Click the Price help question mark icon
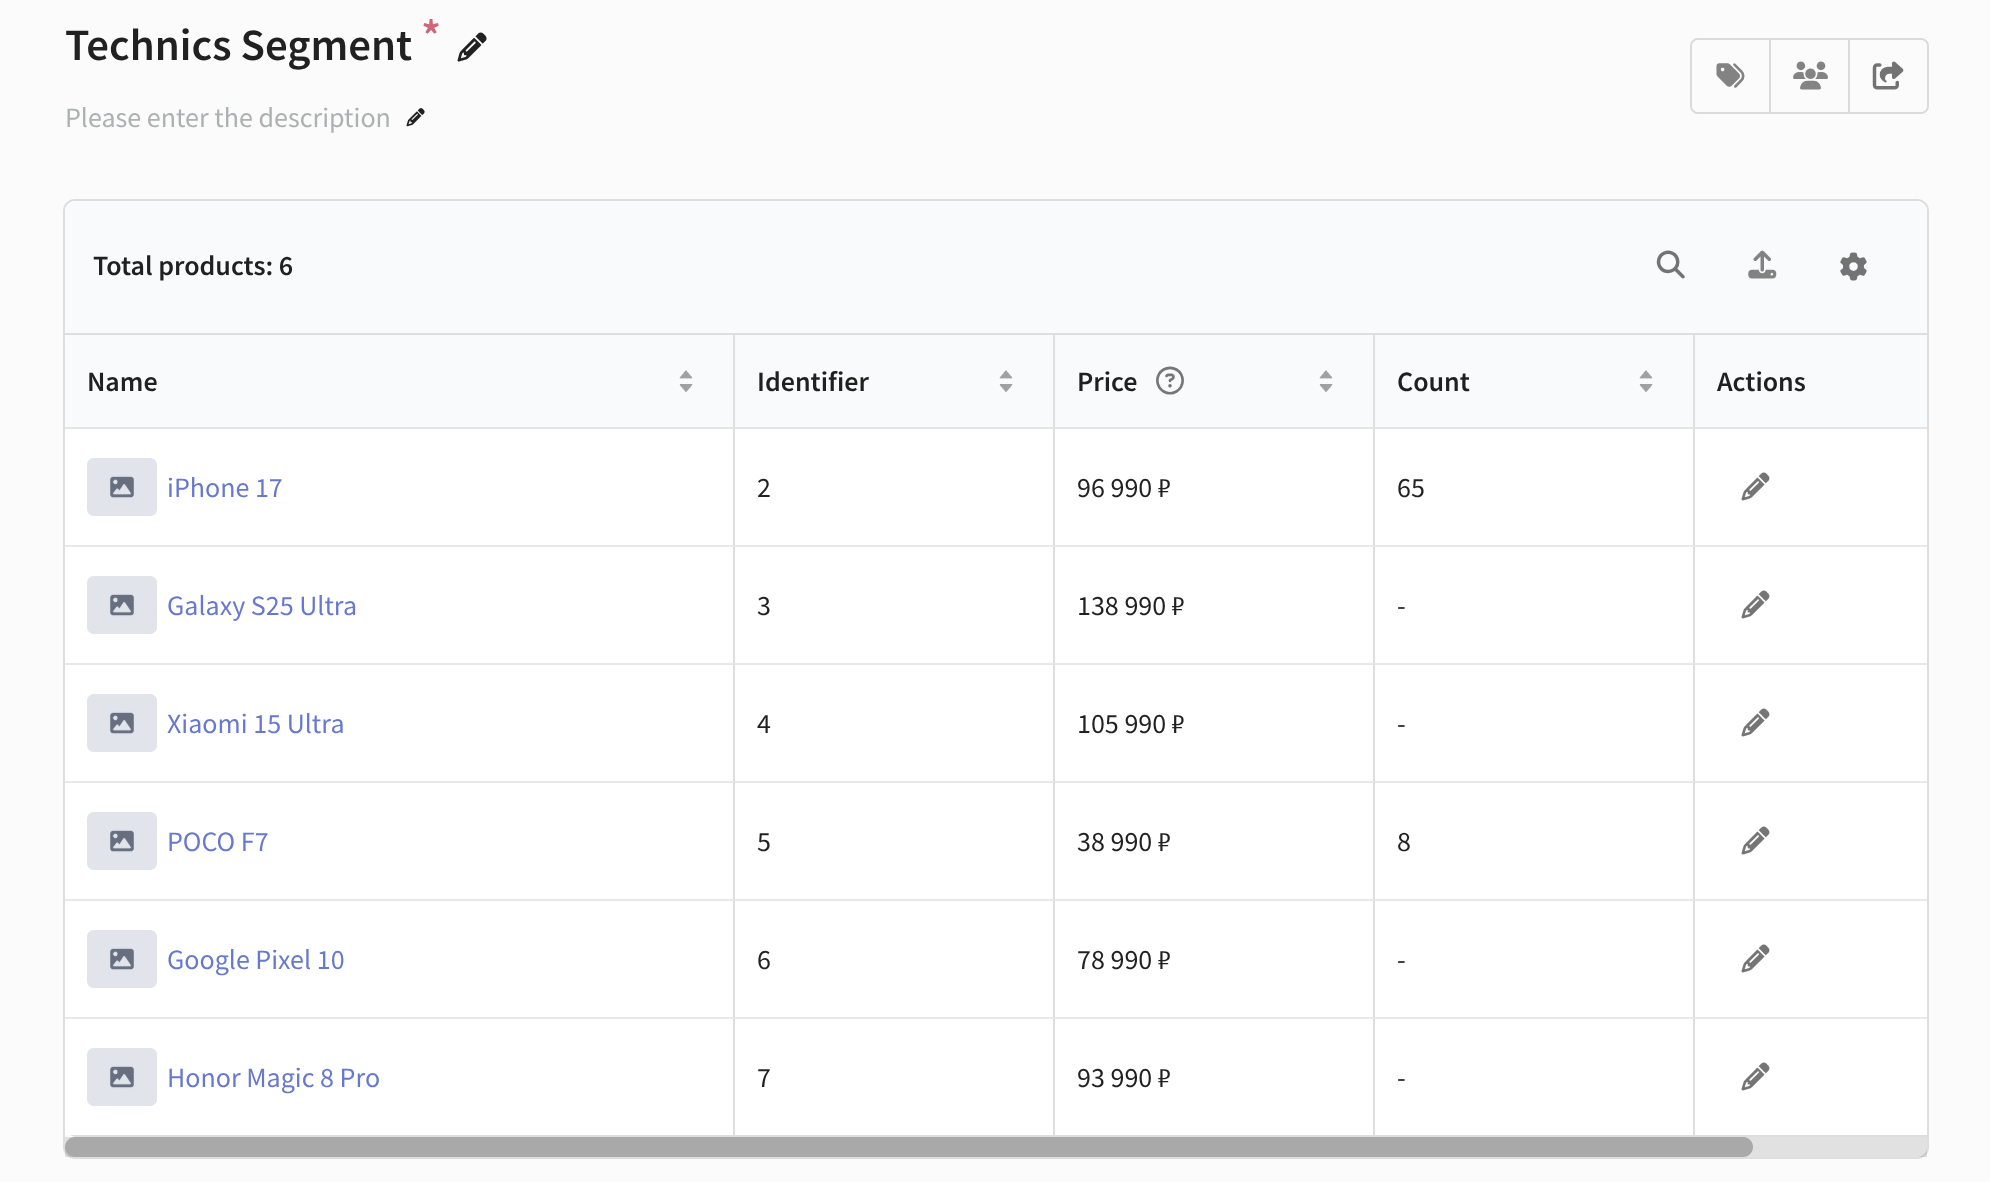 click(1169, 381)
